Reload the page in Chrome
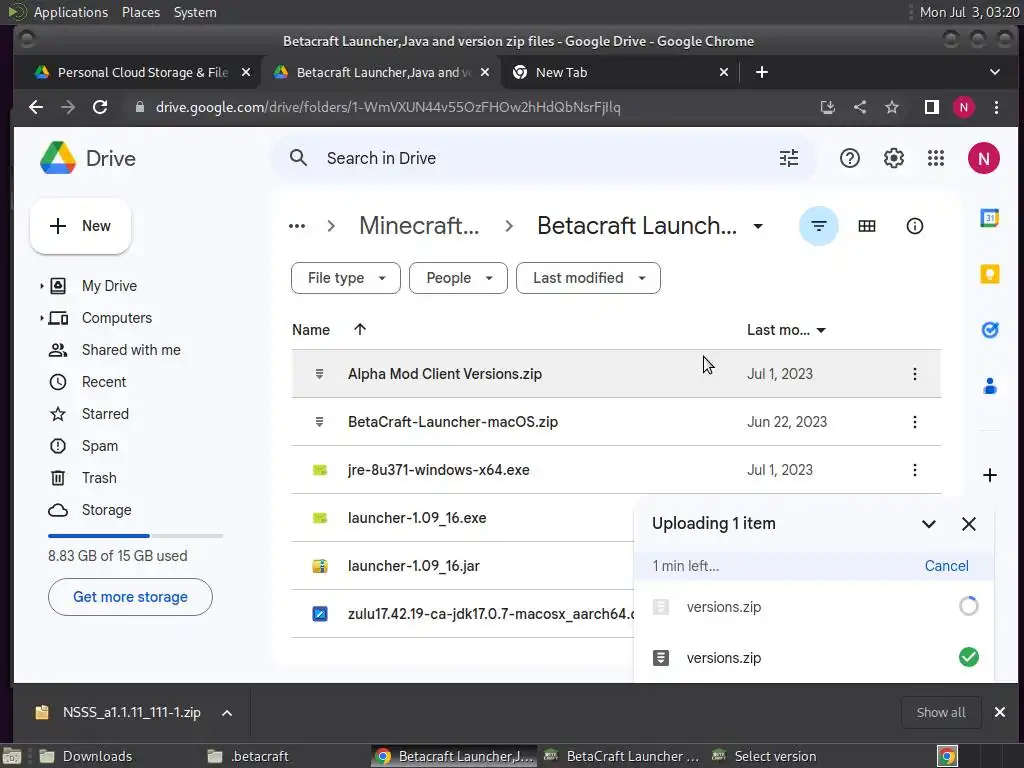The height and width of the screenshot is (768, 1024). pos(100,107)
